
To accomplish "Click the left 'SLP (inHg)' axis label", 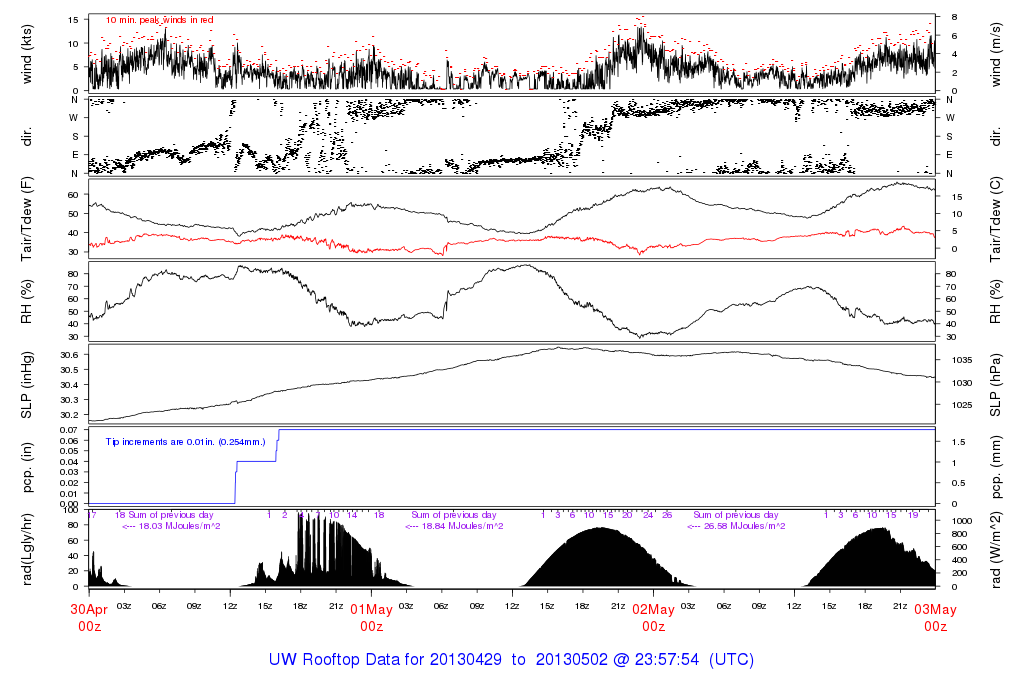I will (27, 385).
